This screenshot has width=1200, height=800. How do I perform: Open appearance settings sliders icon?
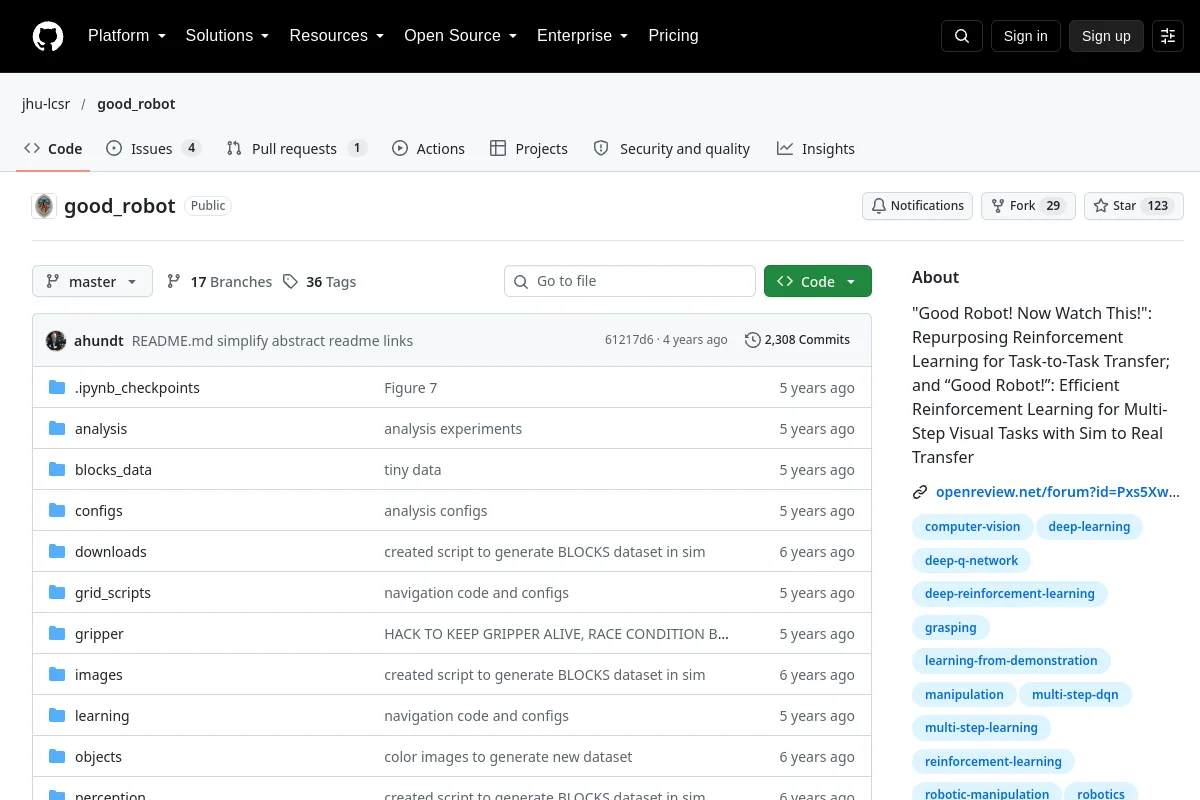point(1168,36)
